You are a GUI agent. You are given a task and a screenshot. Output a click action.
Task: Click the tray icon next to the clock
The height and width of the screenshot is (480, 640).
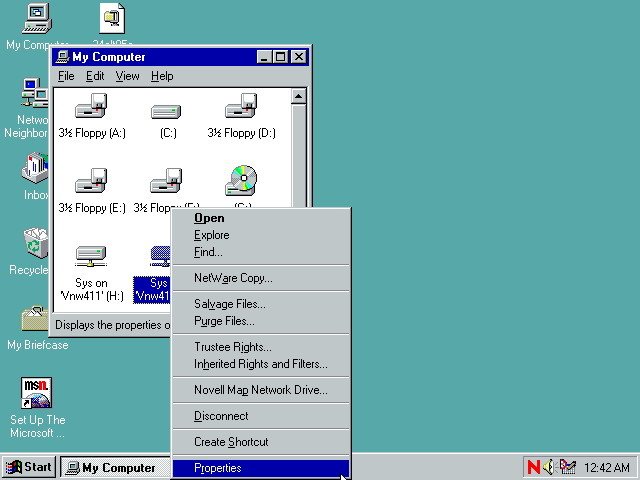tap(568, 467)
